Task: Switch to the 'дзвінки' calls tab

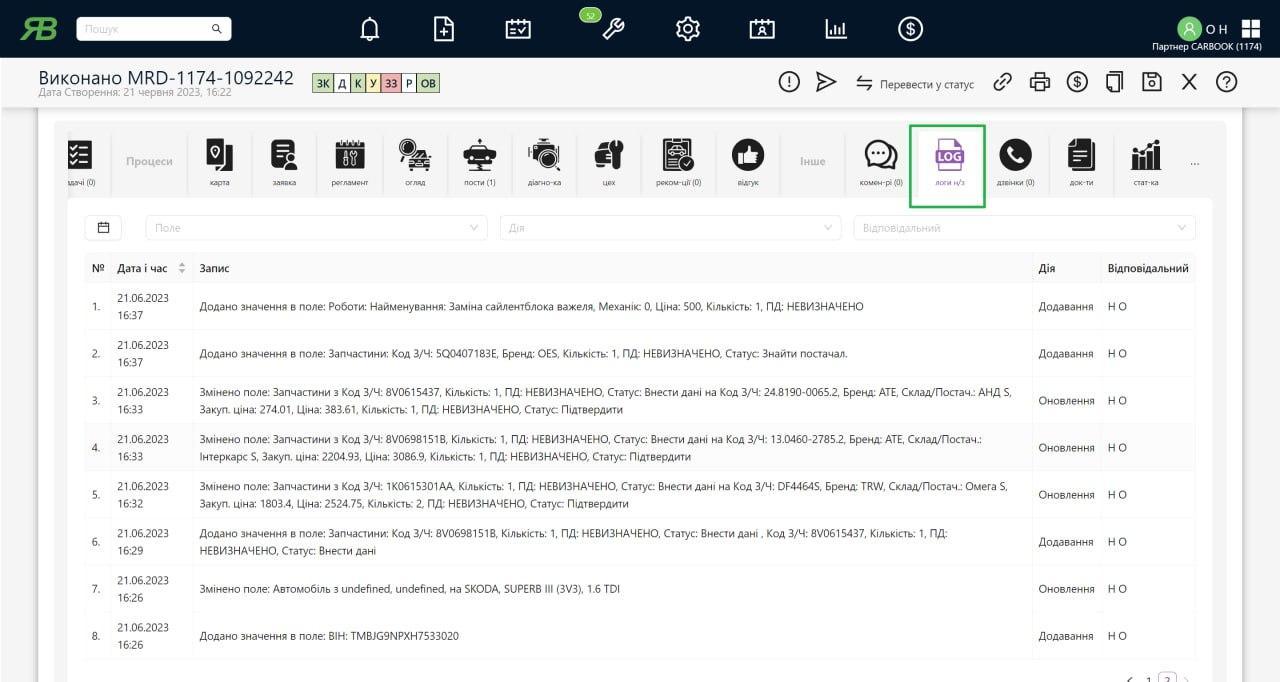Action: click(x=1015, y=162)
